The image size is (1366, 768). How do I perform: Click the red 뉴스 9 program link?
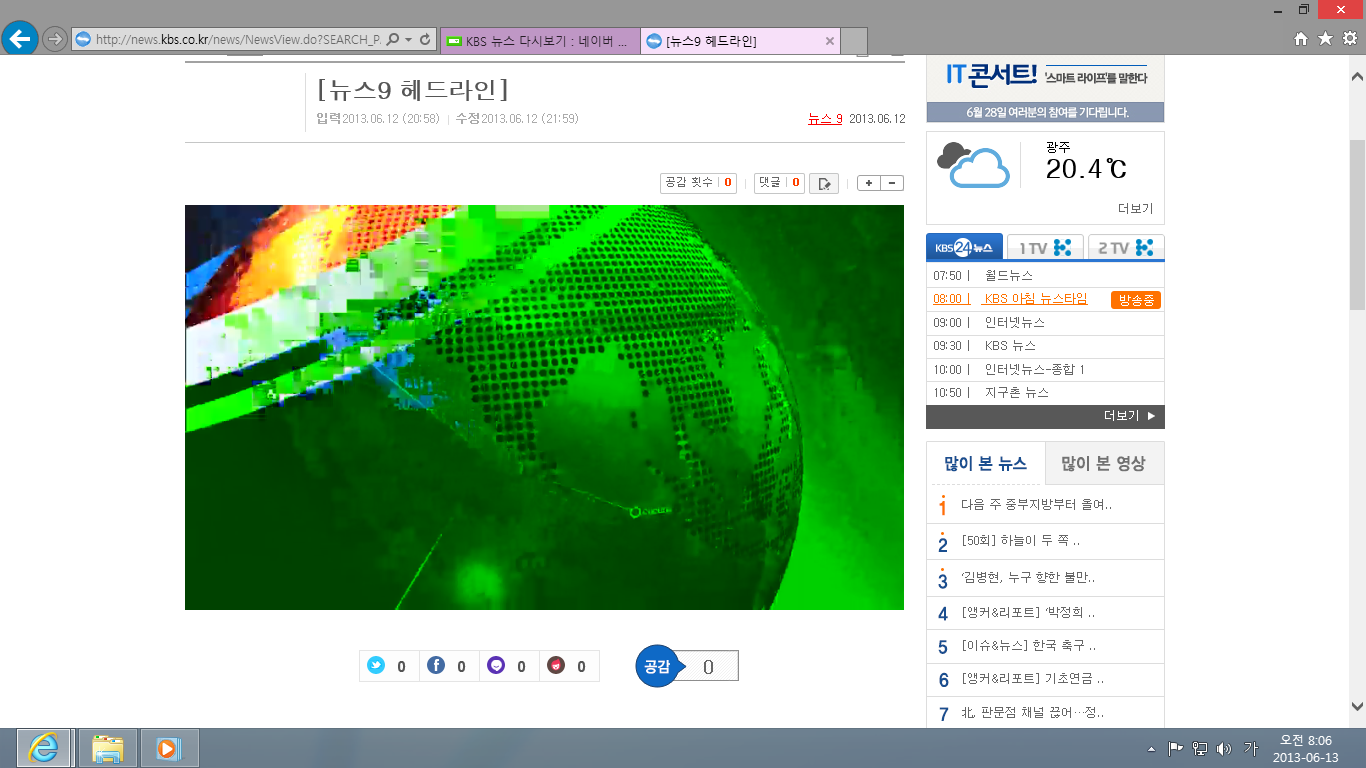point(825,118)
